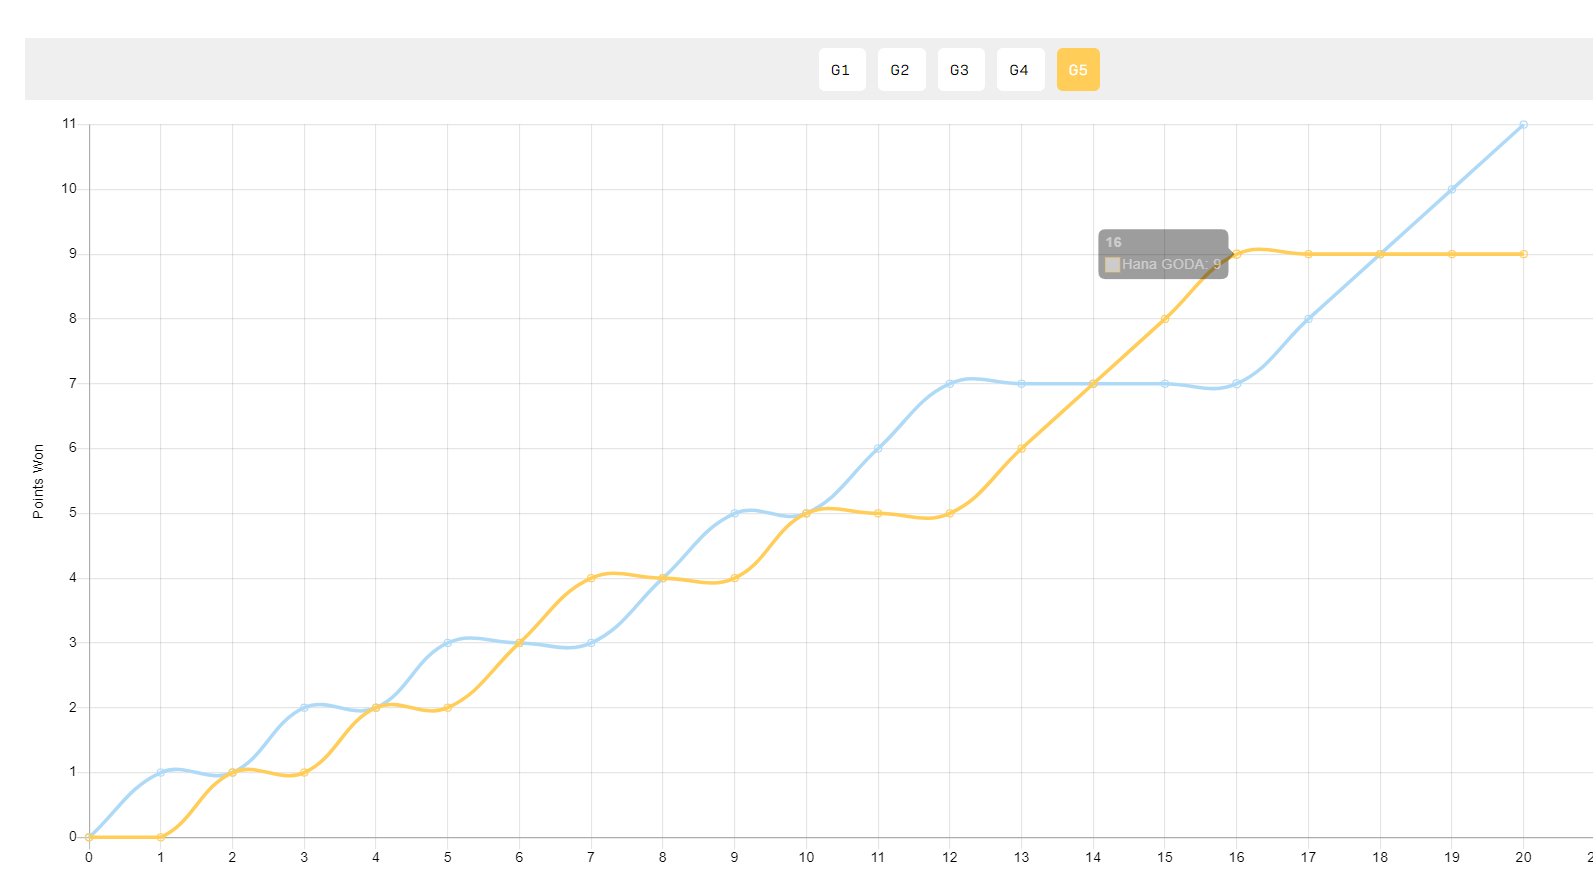
Task: Select the blue data point at rally 19, score 10
Action: pos(1451,189)
